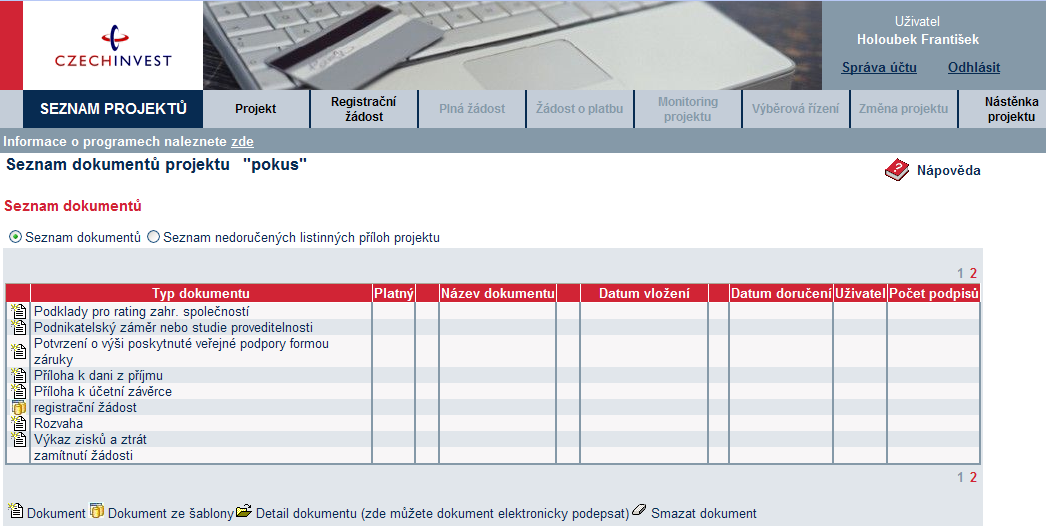Open the Projekt tab
The width and height of the screenshot is (1046, 526).
point(255,109)
